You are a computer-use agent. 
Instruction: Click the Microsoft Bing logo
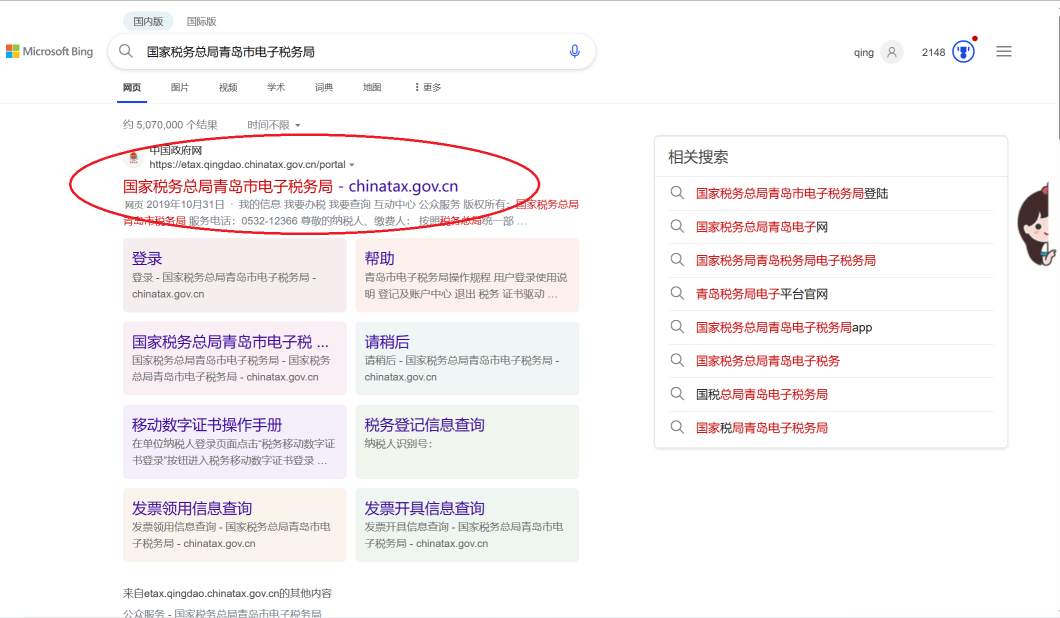pos(49,52)
